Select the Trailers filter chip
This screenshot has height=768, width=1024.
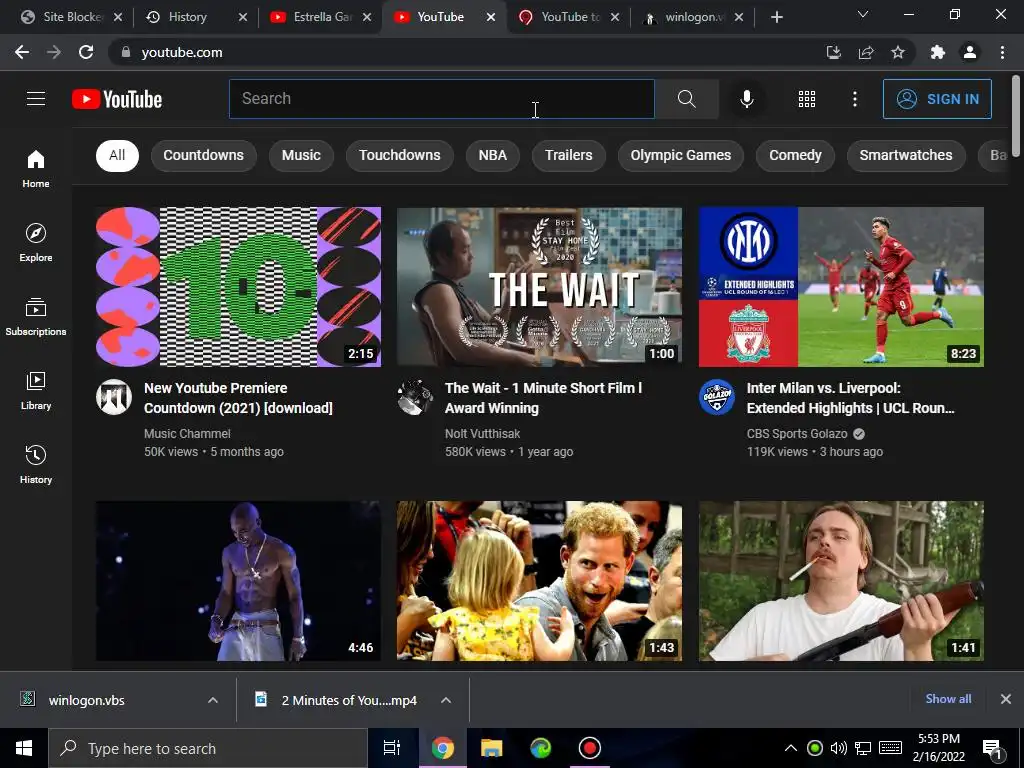[569, 155]
